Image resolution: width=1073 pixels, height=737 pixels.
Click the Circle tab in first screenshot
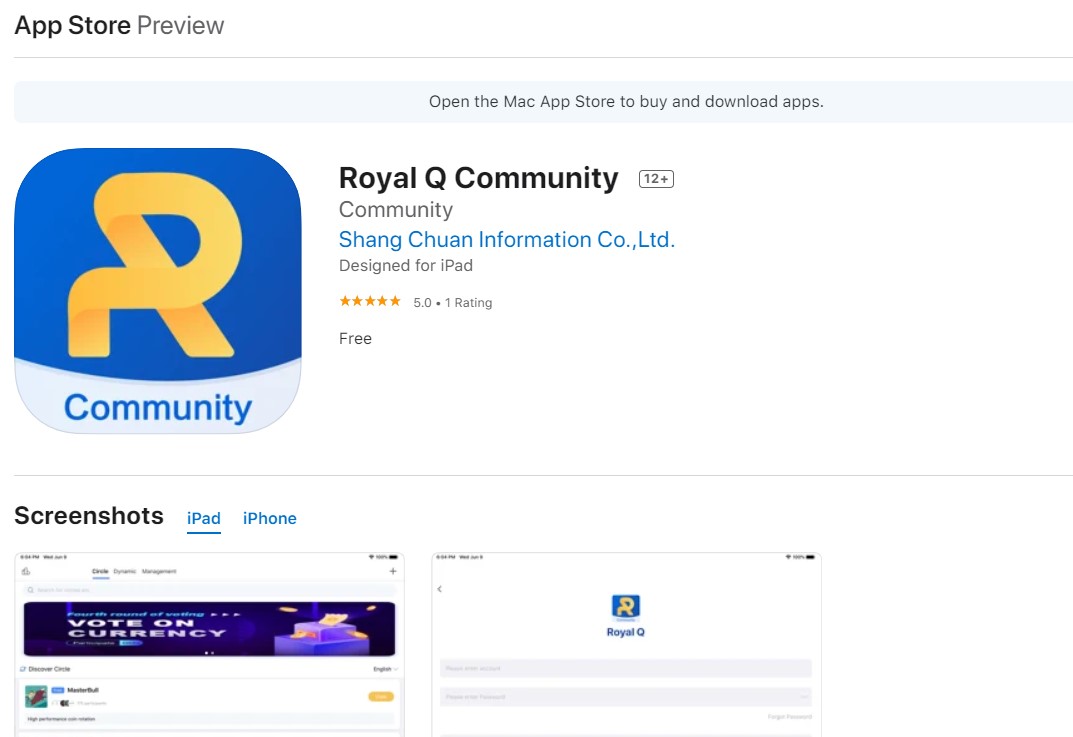(101, 571)
